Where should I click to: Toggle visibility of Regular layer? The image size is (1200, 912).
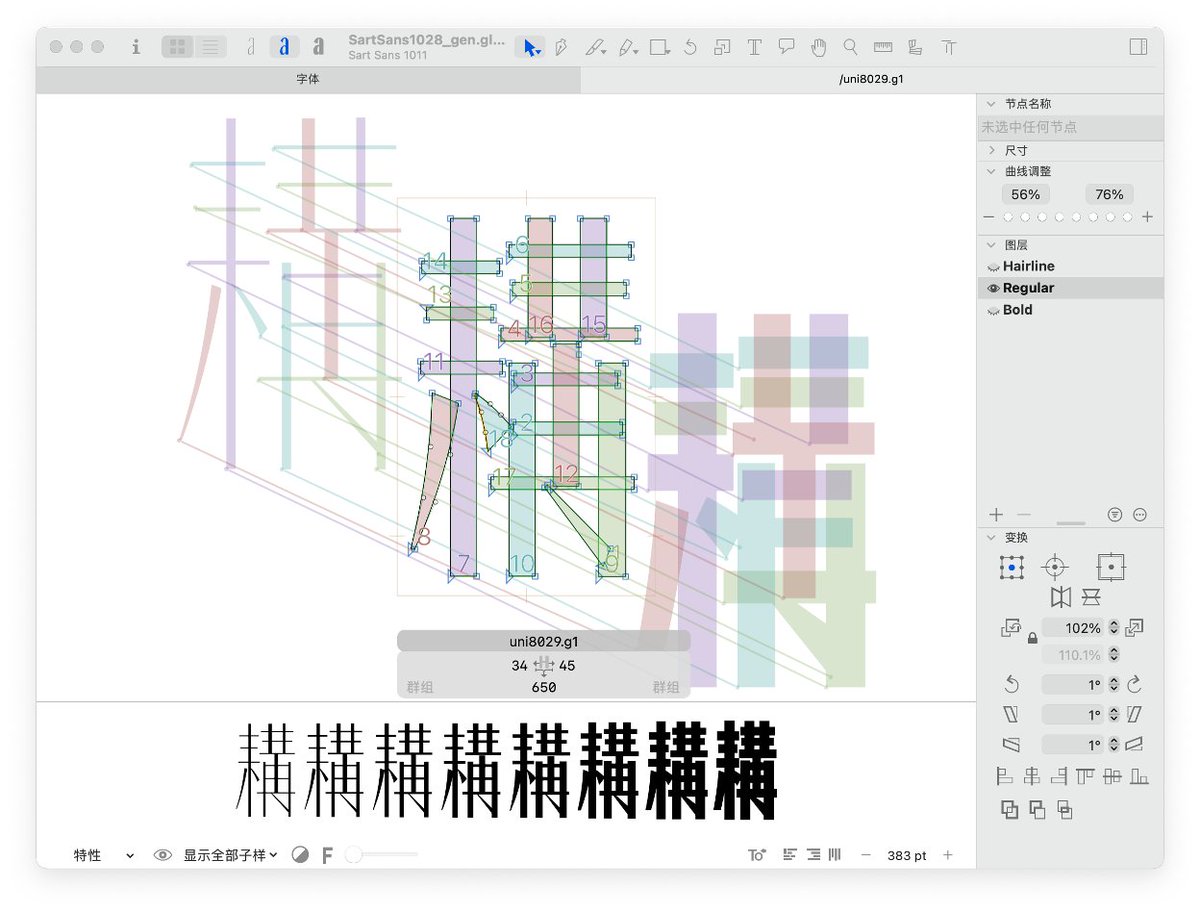click(993, 288)
